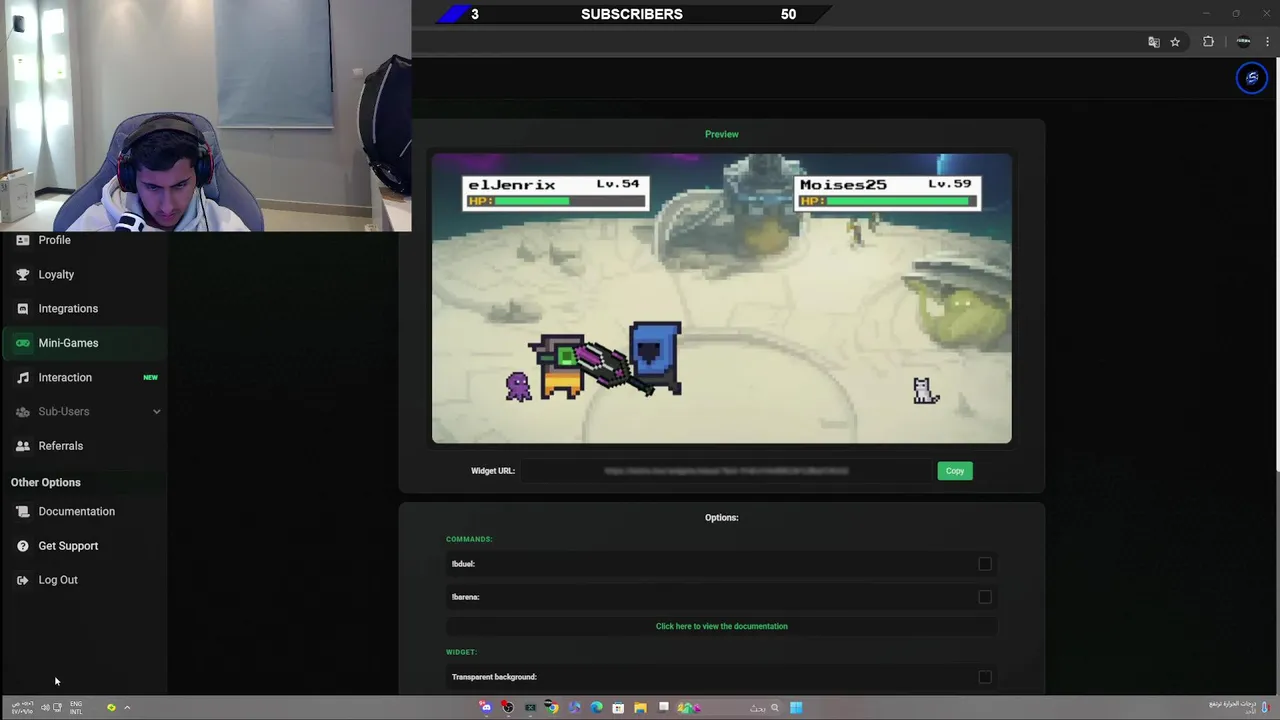Open the Chrome three-dot menu
Viewport: 1280px width, 720px height.
coord(1267,42)
